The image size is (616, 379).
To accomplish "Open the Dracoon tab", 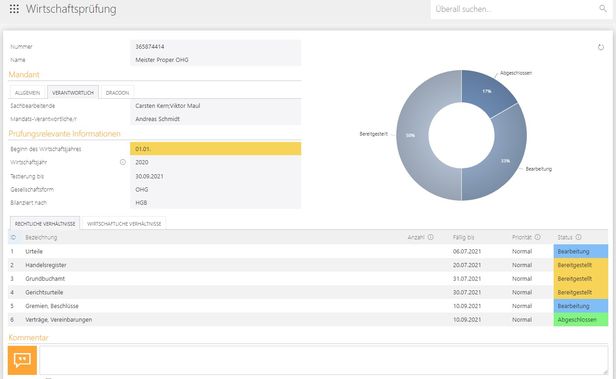I will 117,93.
